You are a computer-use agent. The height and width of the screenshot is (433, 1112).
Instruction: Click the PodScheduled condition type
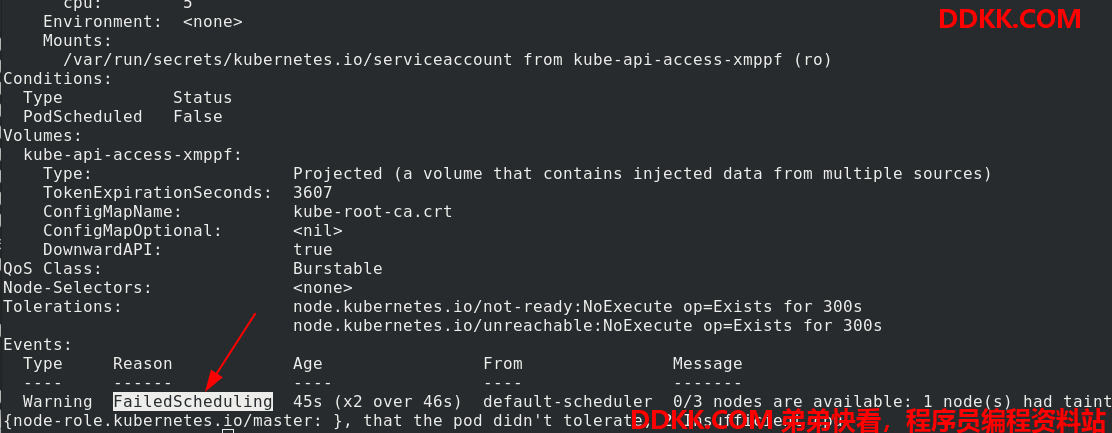[82, 116]
